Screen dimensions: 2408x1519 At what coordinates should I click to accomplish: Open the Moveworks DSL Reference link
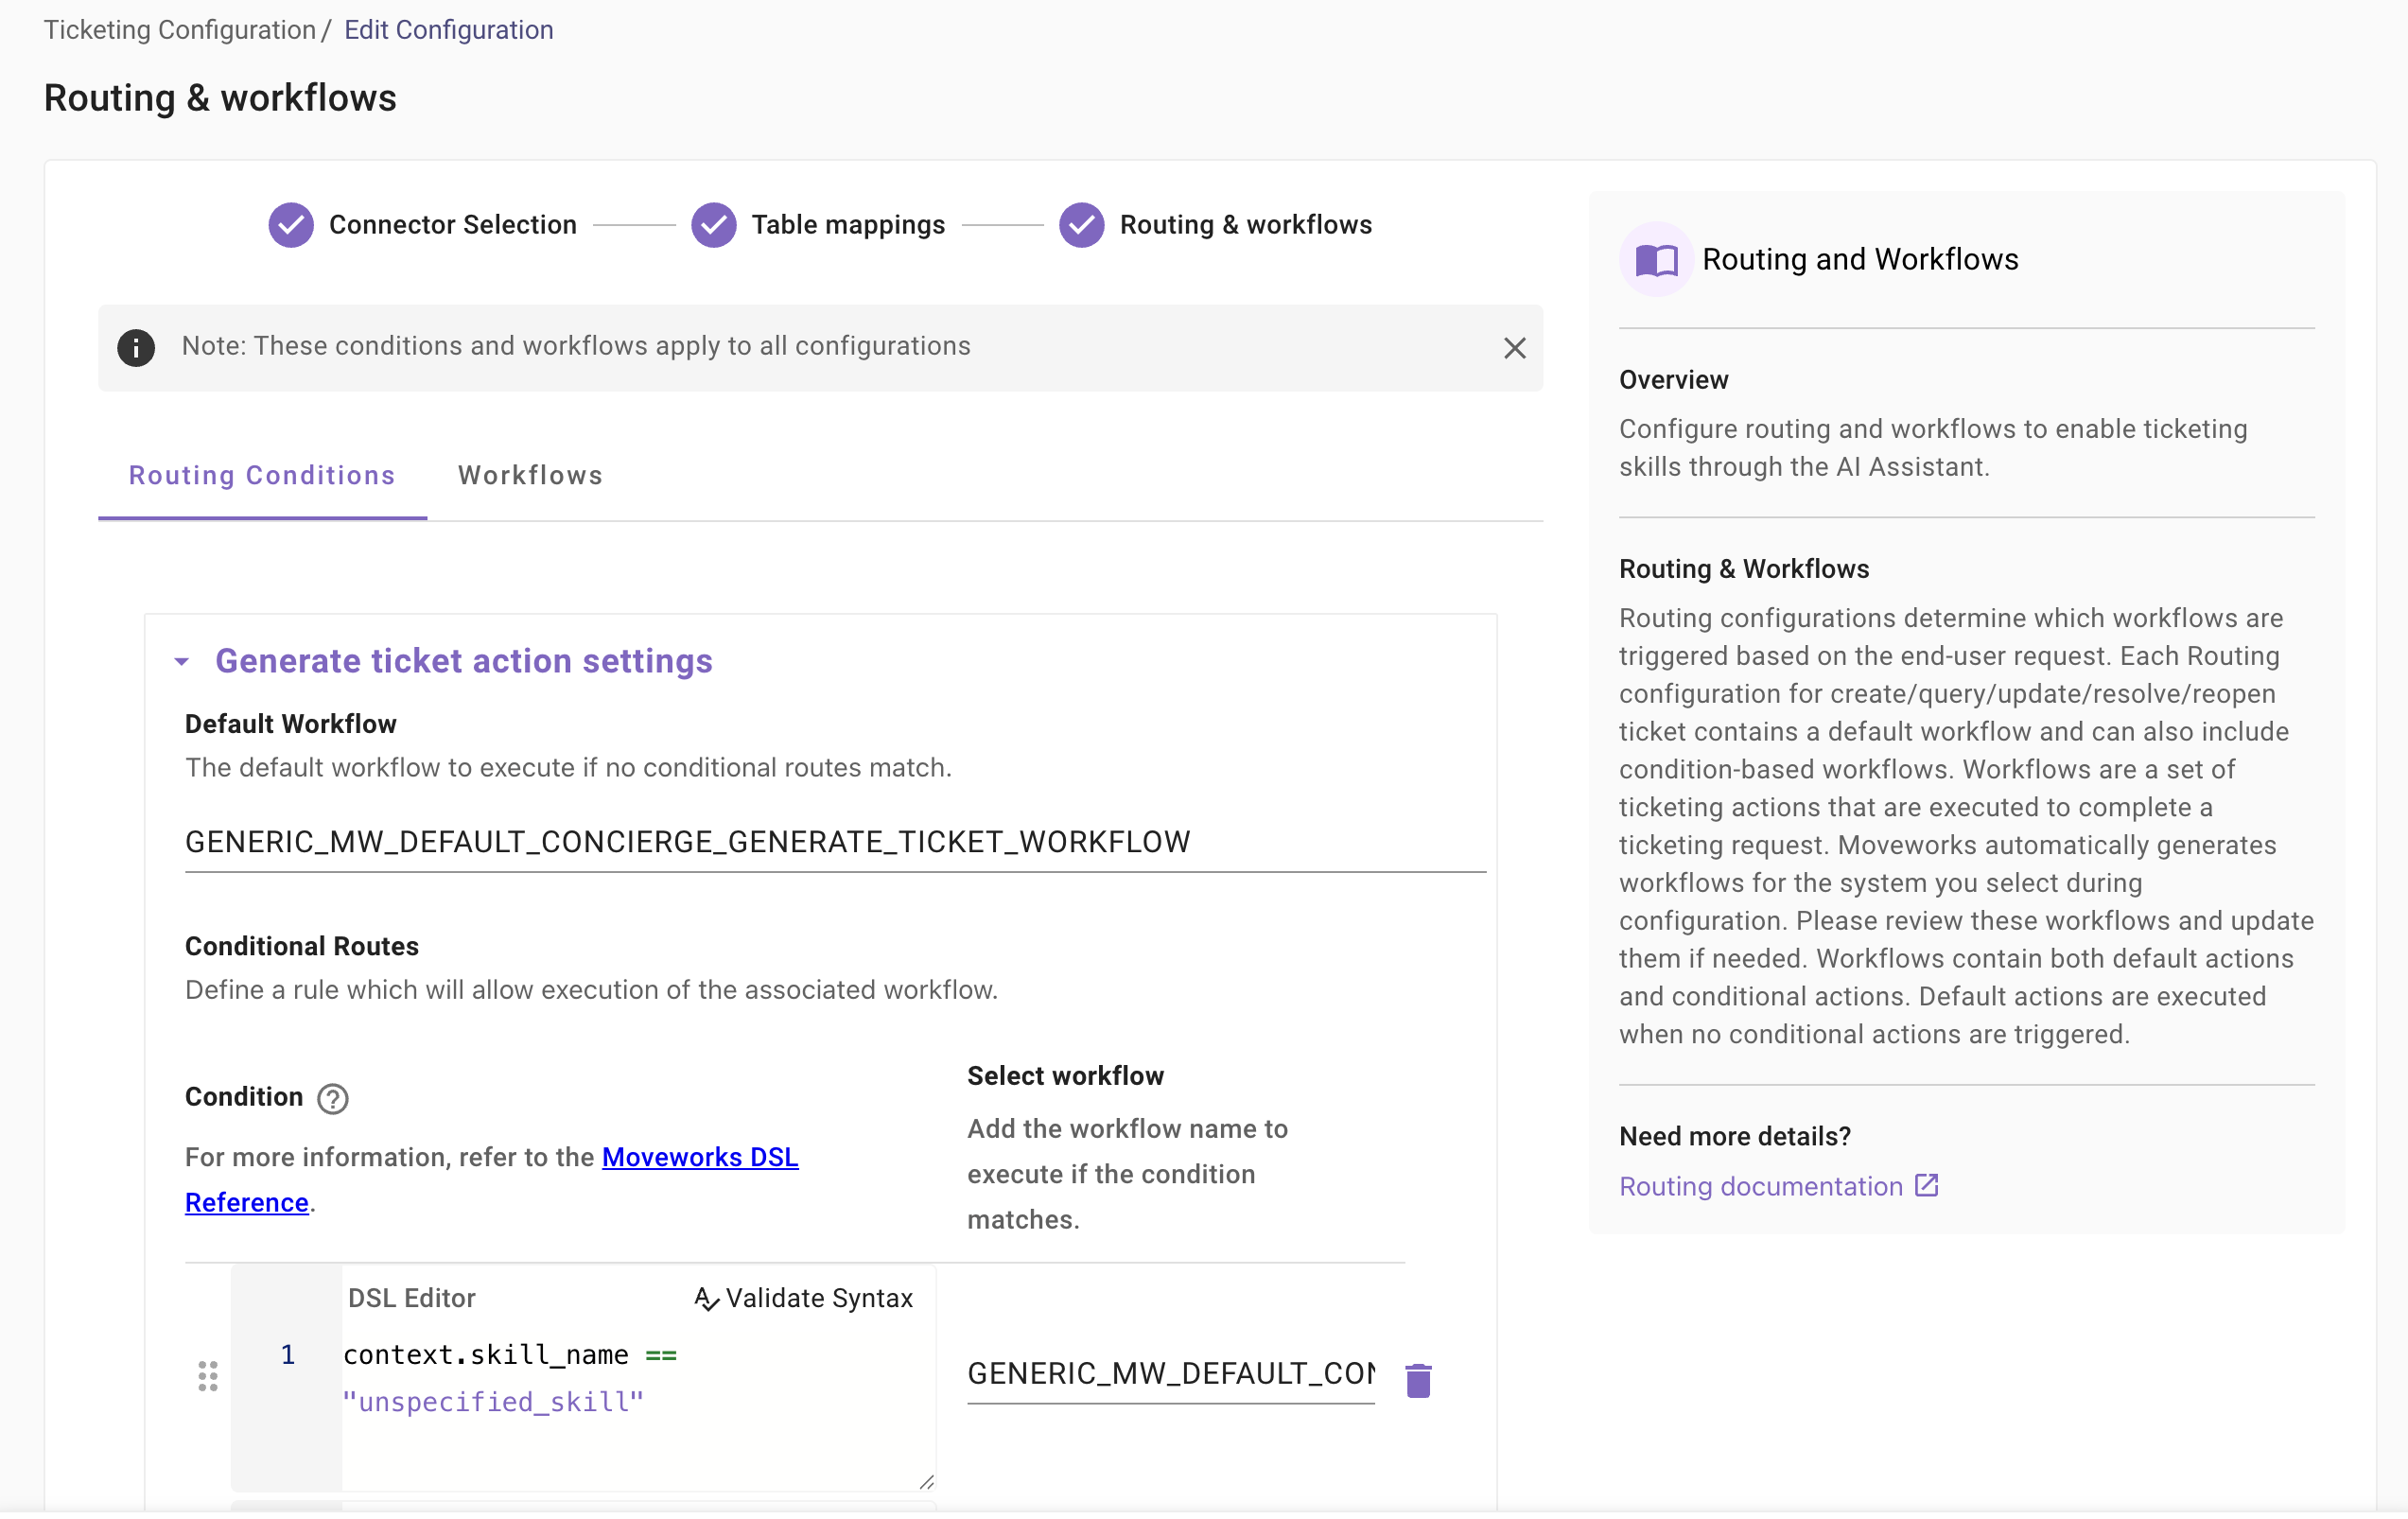coord(699,1157)
